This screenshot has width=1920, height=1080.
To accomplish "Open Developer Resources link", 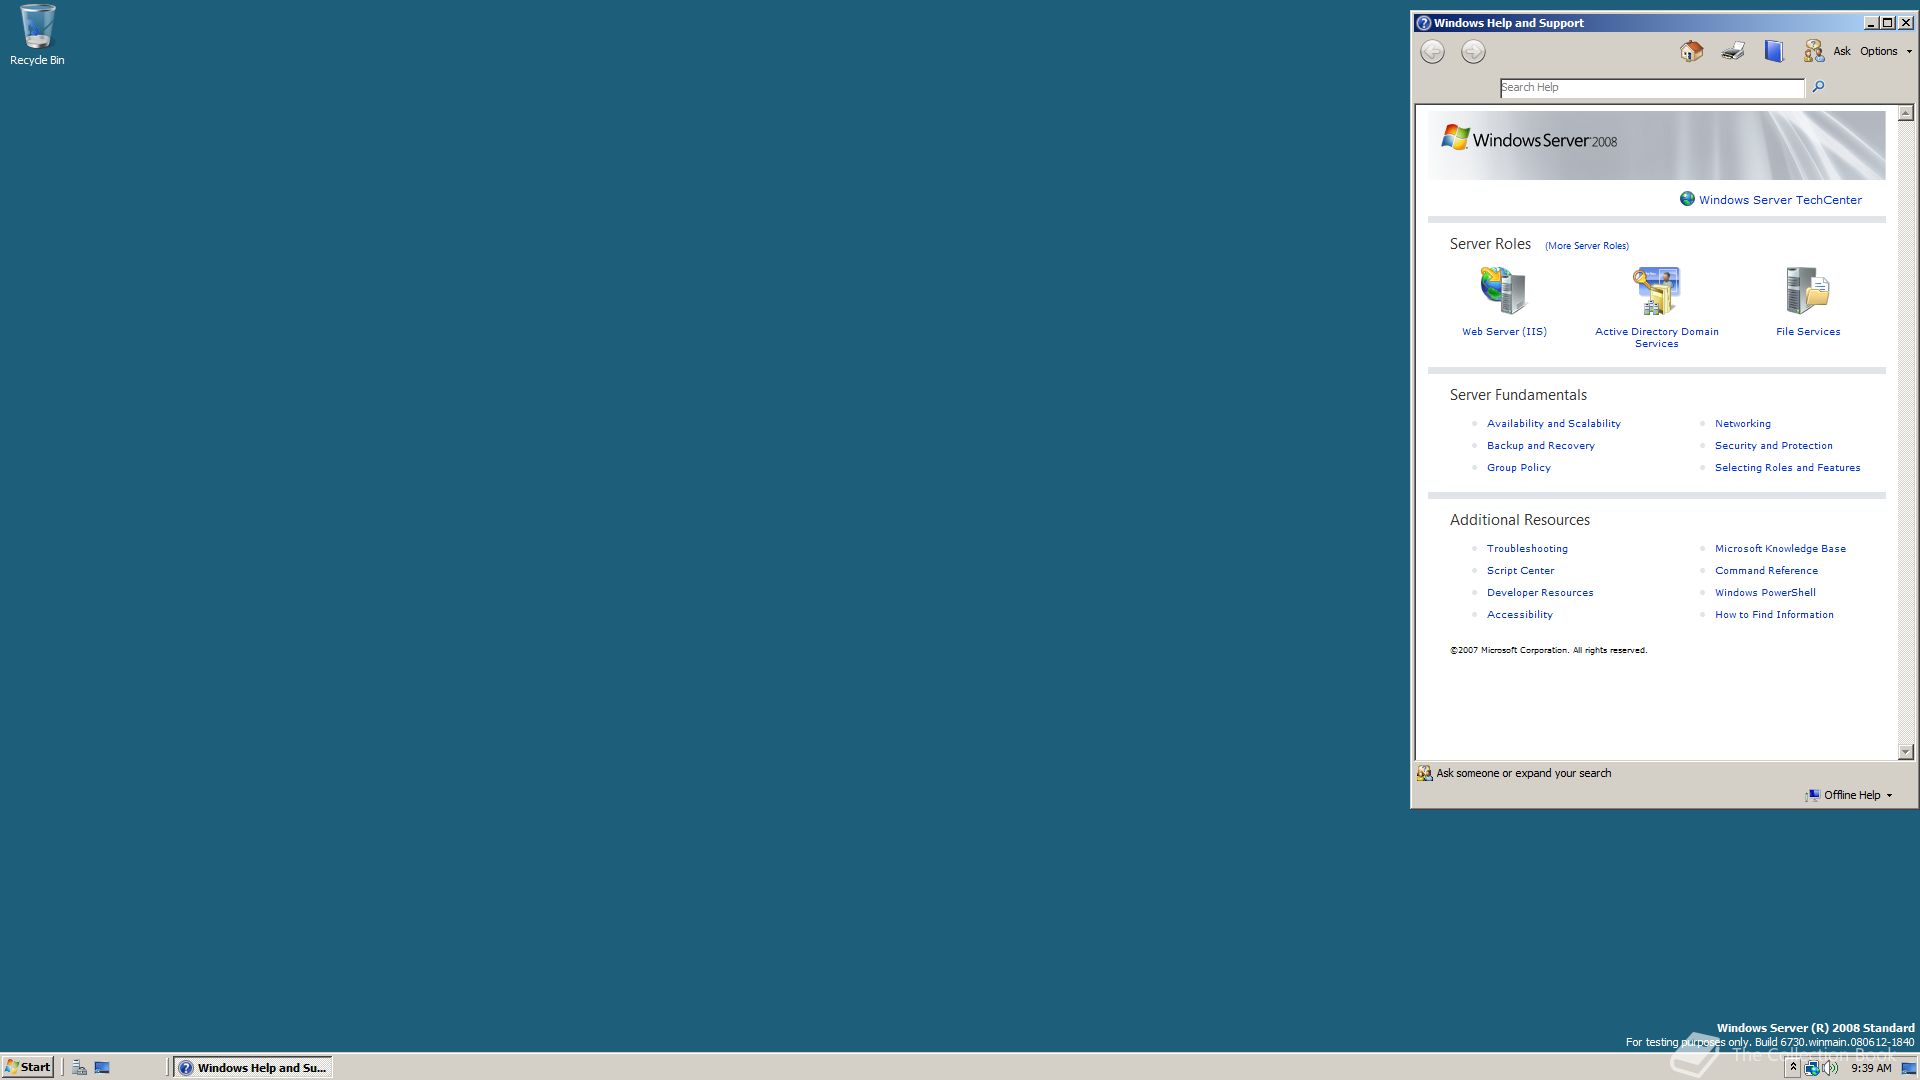I will 1540,593.
